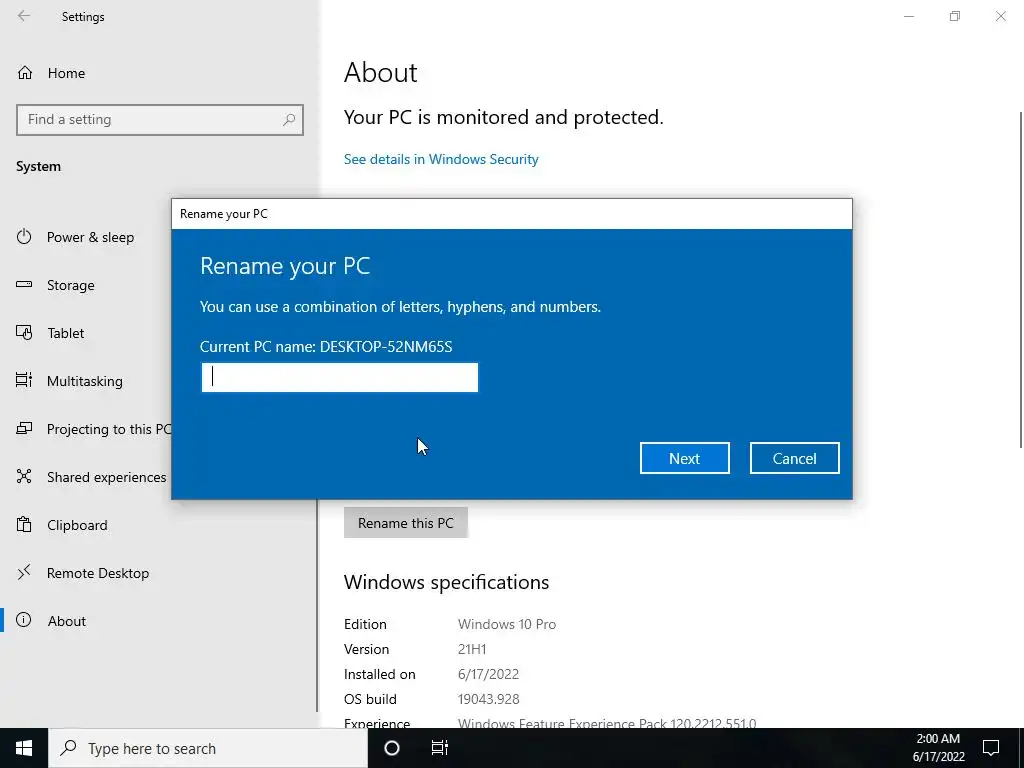Viewport: 1024px width, 768px height.
Task: Select Power & sleep in sidebar
Action: pos(90,237)
